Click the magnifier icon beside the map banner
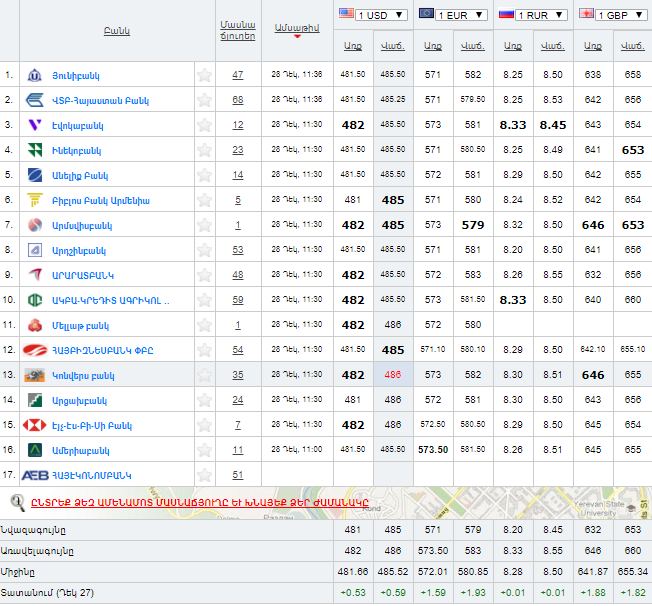652x606 pixels. (17, 502)
